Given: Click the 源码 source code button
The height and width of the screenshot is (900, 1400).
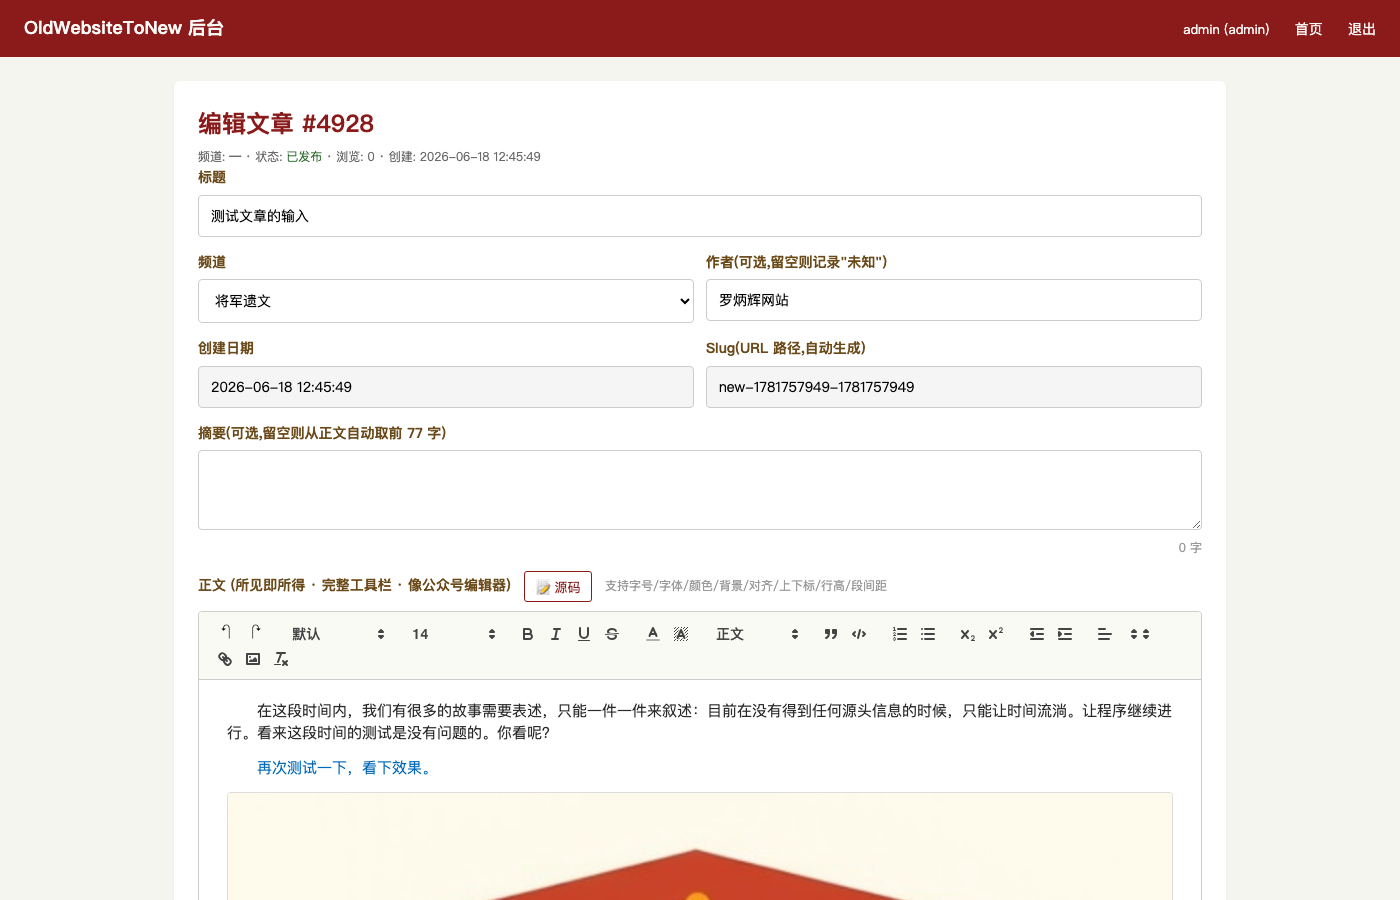Looking at the screenshot, I should (558, 587).
